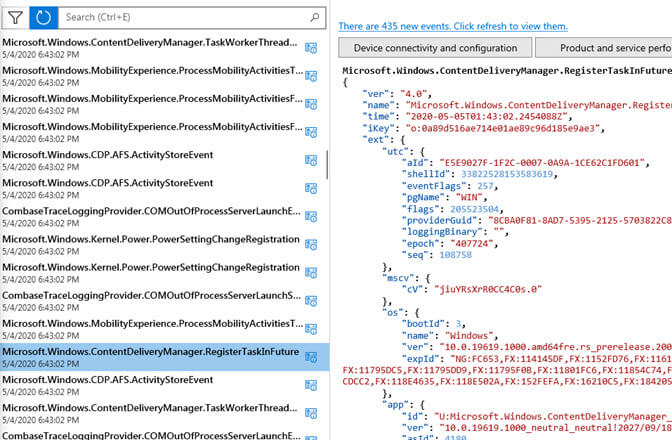Image resolution: width=672 pixels, height=440 pixels.
Task: Select the first Kernel.Power.PowerSettingChangeRegistration event
Action: click(165, 245)
